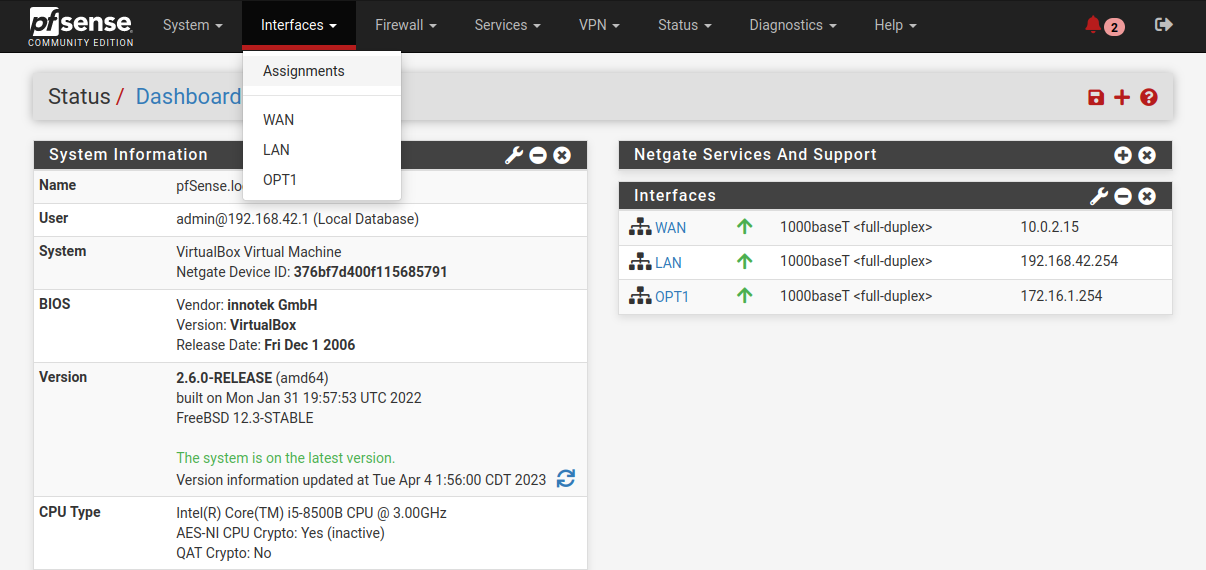The image size is (1206, 570).
Task: Click the LAN network interface icon
Action: click(640, 262)
